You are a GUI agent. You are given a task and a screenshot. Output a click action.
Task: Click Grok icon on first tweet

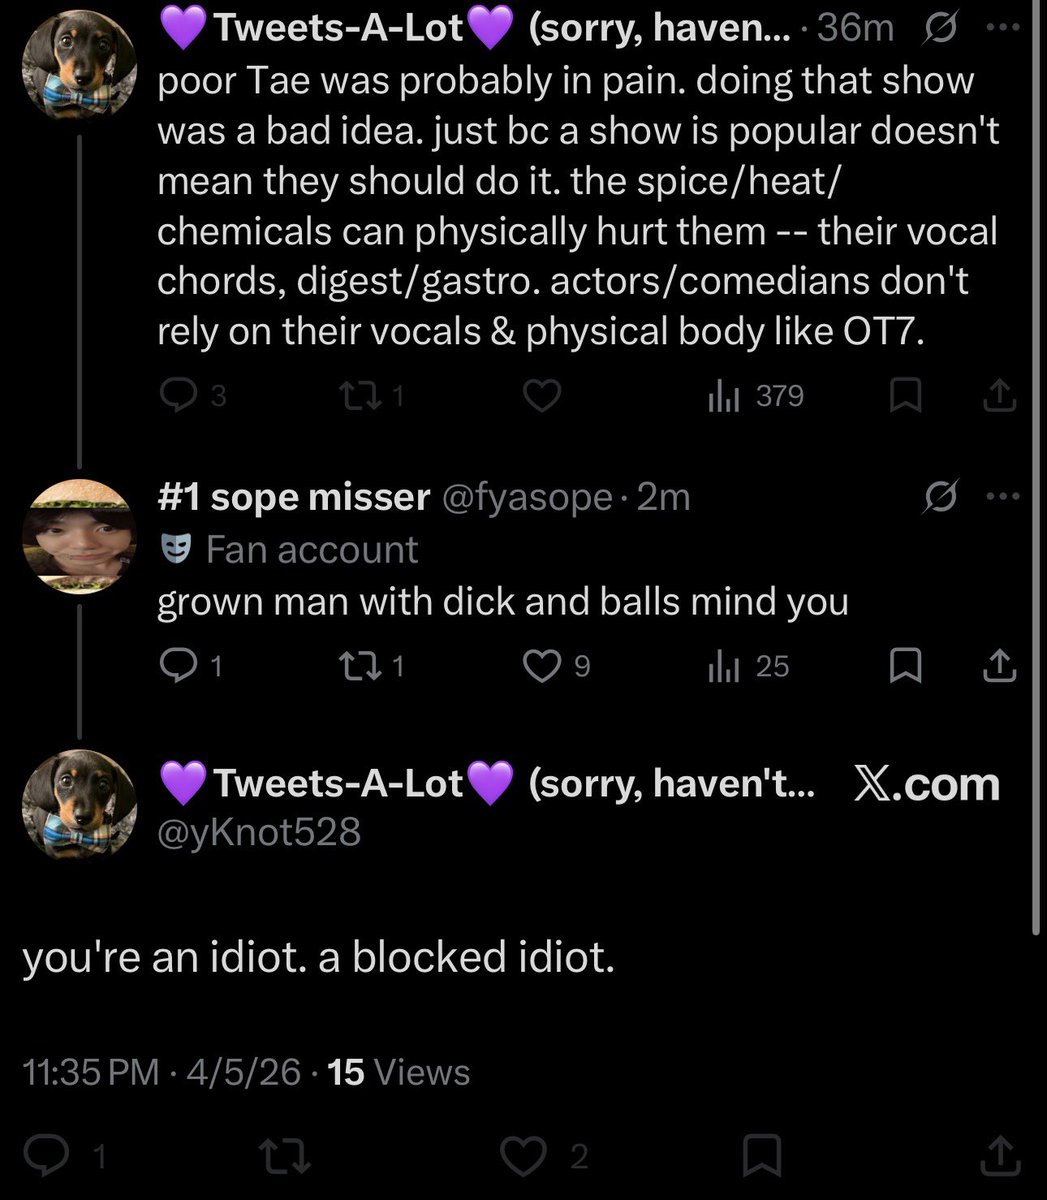coord(940,27)
